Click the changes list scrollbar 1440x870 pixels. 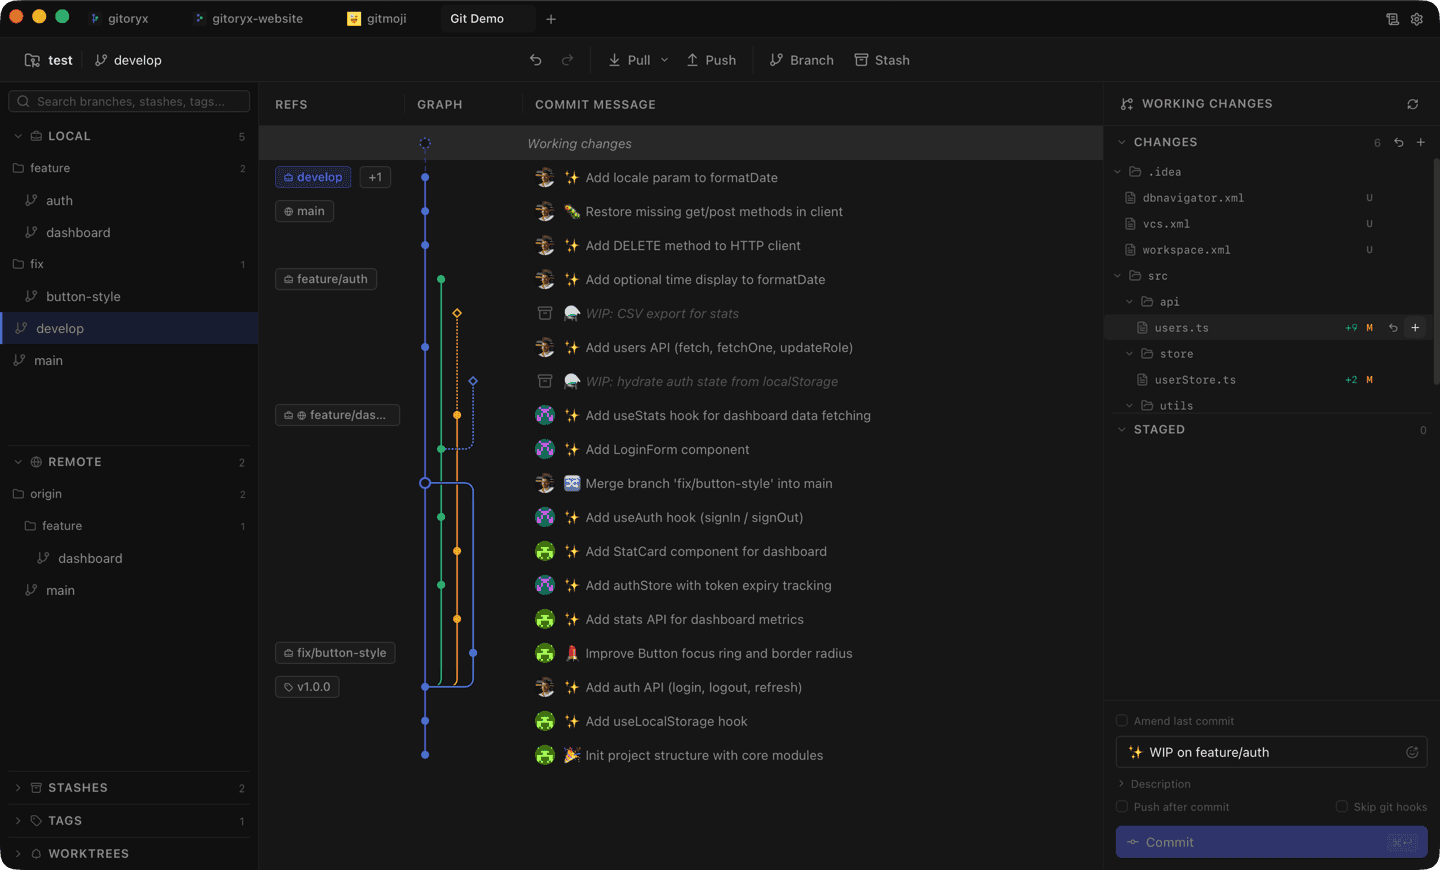click(x=1436, y=270)
